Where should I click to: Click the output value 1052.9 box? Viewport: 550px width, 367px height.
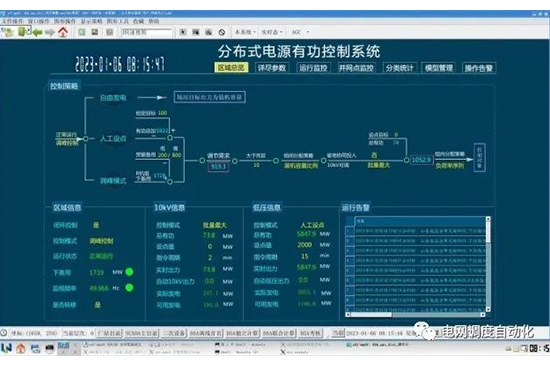click(421, 160)
